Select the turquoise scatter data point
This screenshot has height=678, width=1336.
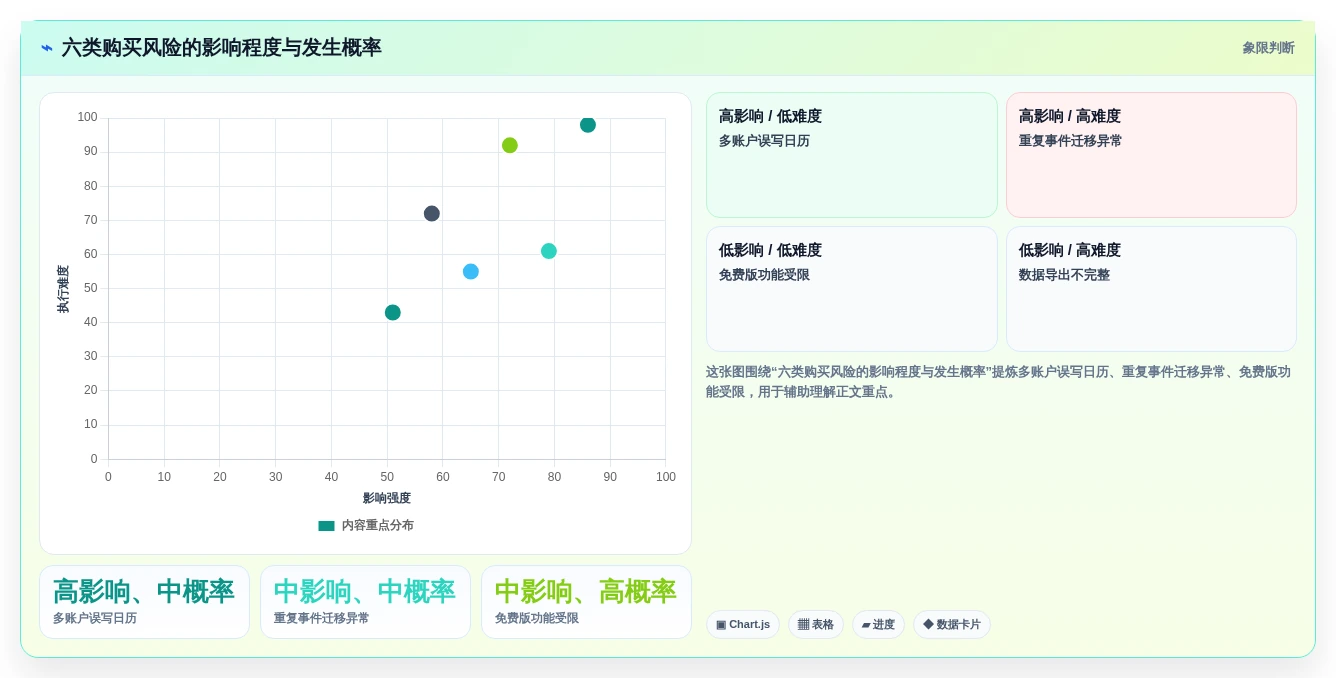click(x=549, y=251)
